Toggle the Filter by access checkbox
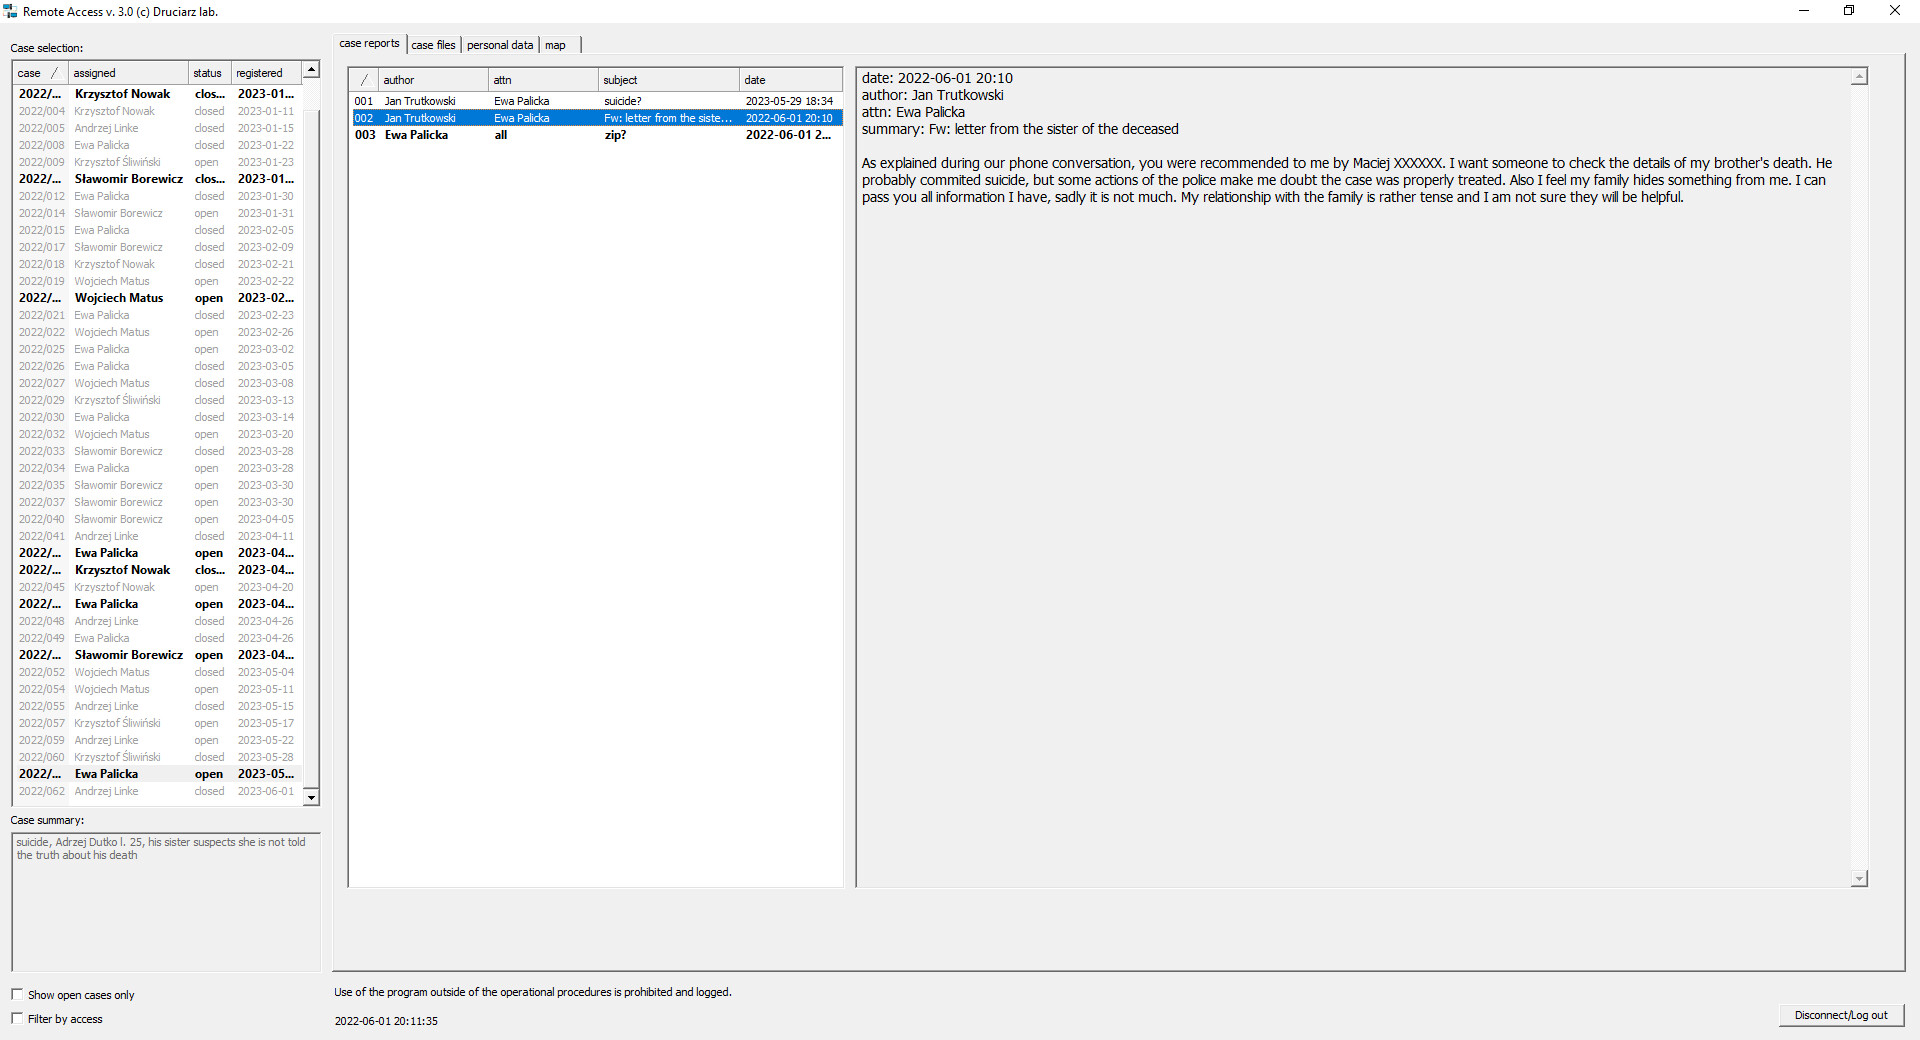This screenshot has width=1920, height=1040. [17, 1018]
